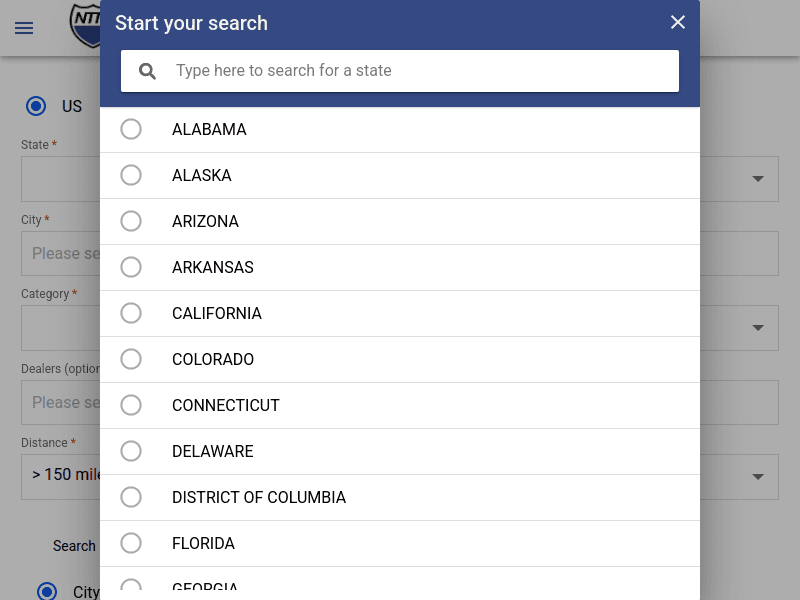Screen dimensions: 800x600
Task: Open the hamburger menu icon
Action: tap(24, 28)
